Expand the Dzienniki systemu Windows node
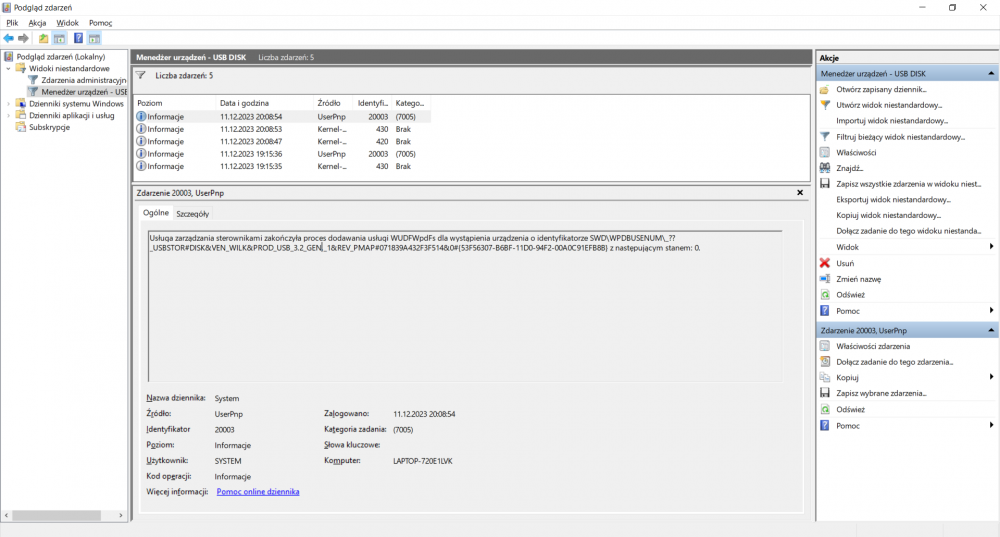This screenshot has height=537, width=1000. point(9,103)
